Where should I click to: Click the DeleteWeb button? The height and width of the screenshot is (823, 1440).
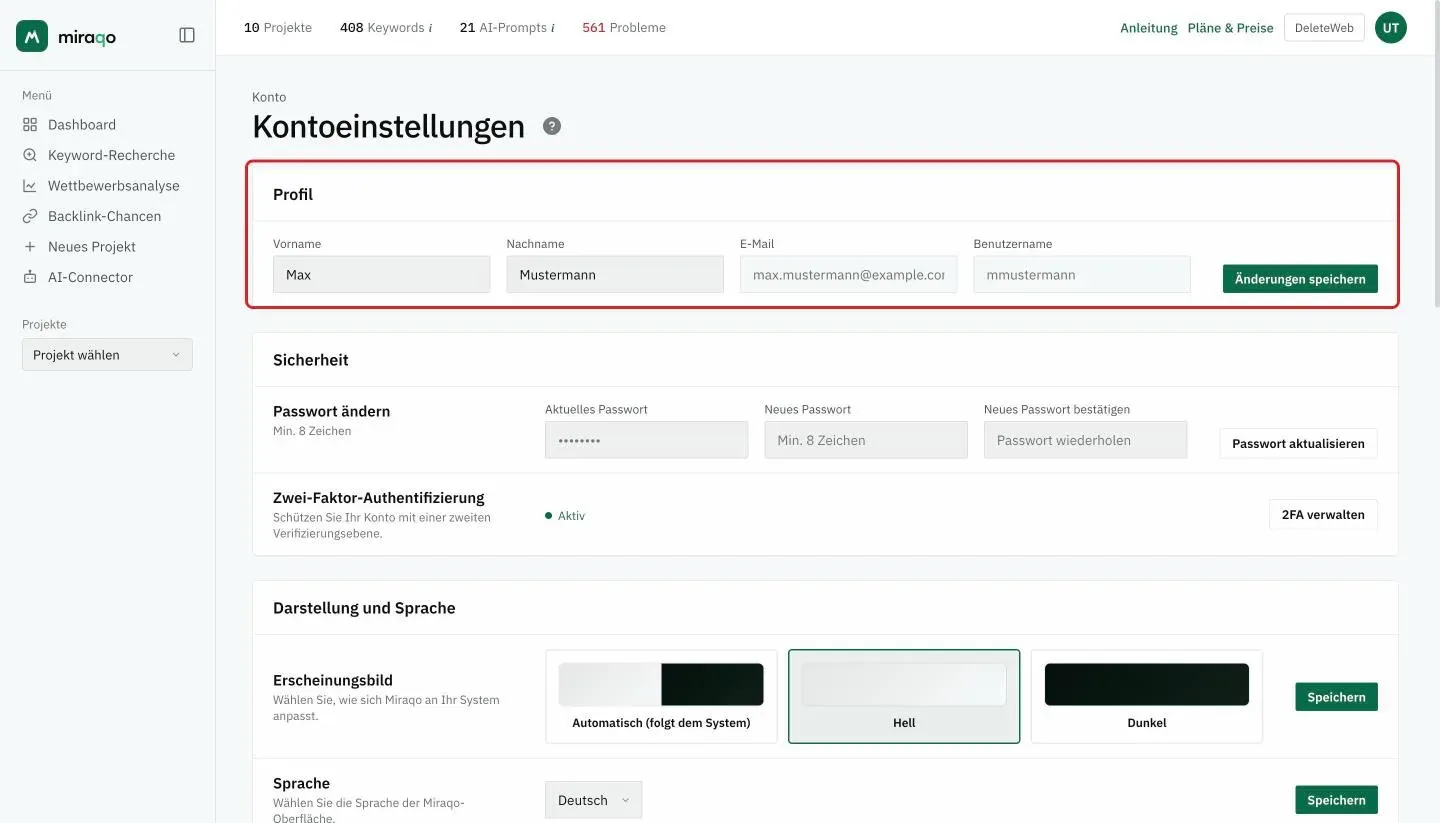tap(1324, 28)
